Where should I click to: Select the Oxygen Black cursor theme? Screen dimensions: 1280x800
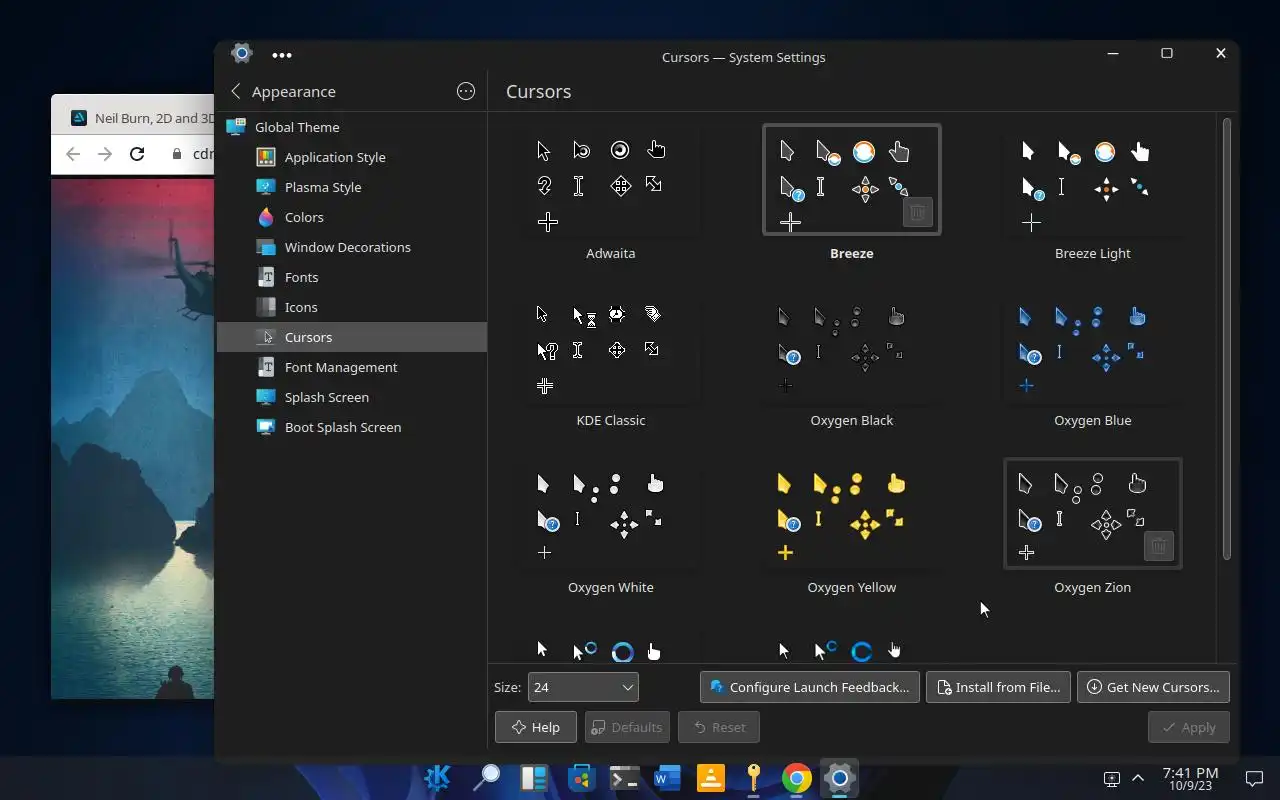coord(851,347)
